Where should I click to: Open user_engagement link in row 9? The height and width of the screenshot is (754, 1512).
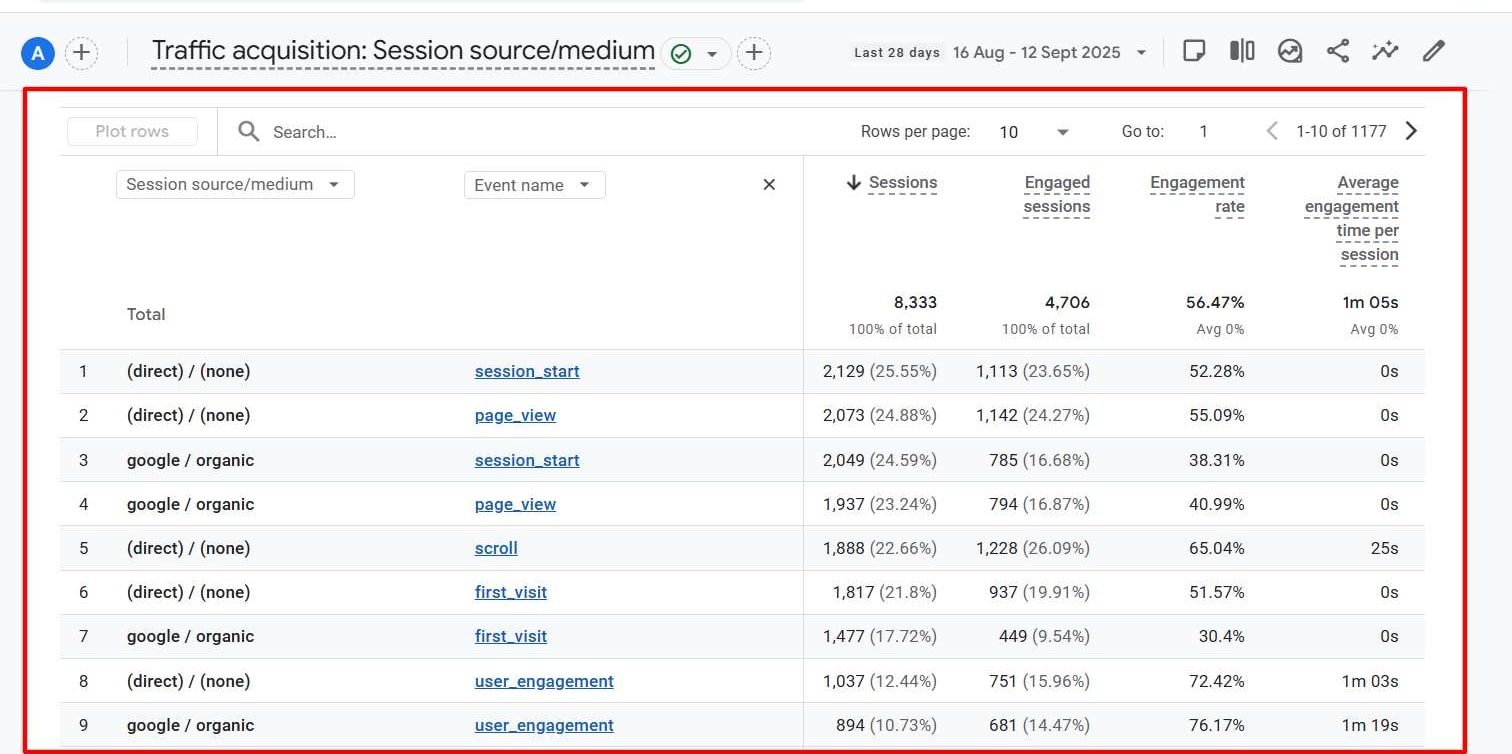pos(544,725)
